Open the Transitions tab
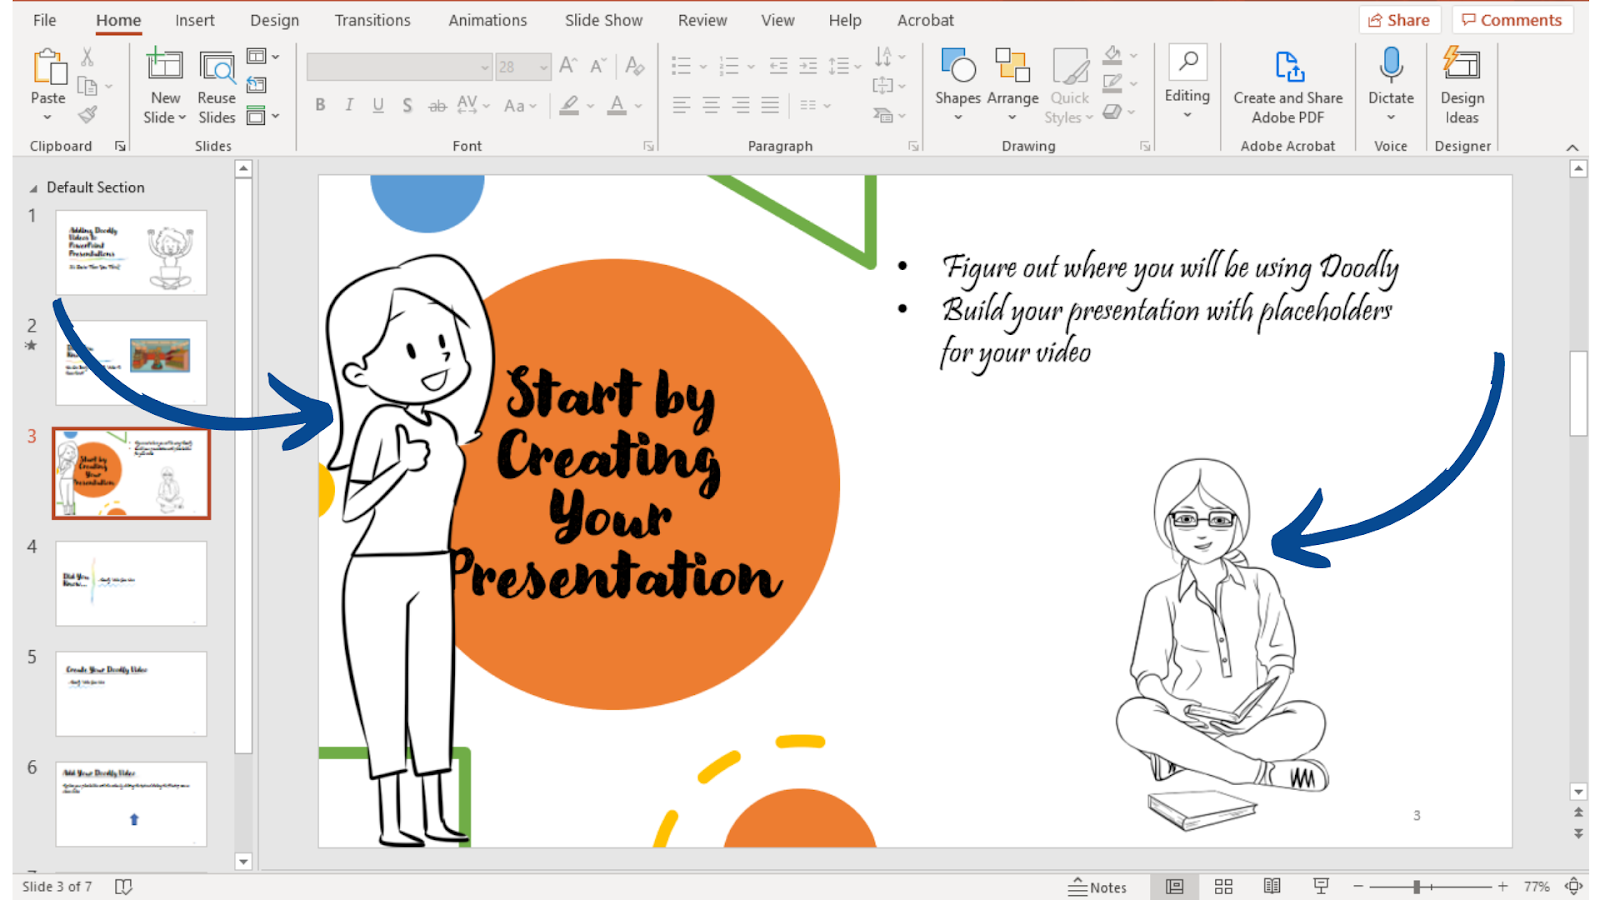The width and height of the screenshot is (1600, 900). pyautogui.click(x=372, y=20)
